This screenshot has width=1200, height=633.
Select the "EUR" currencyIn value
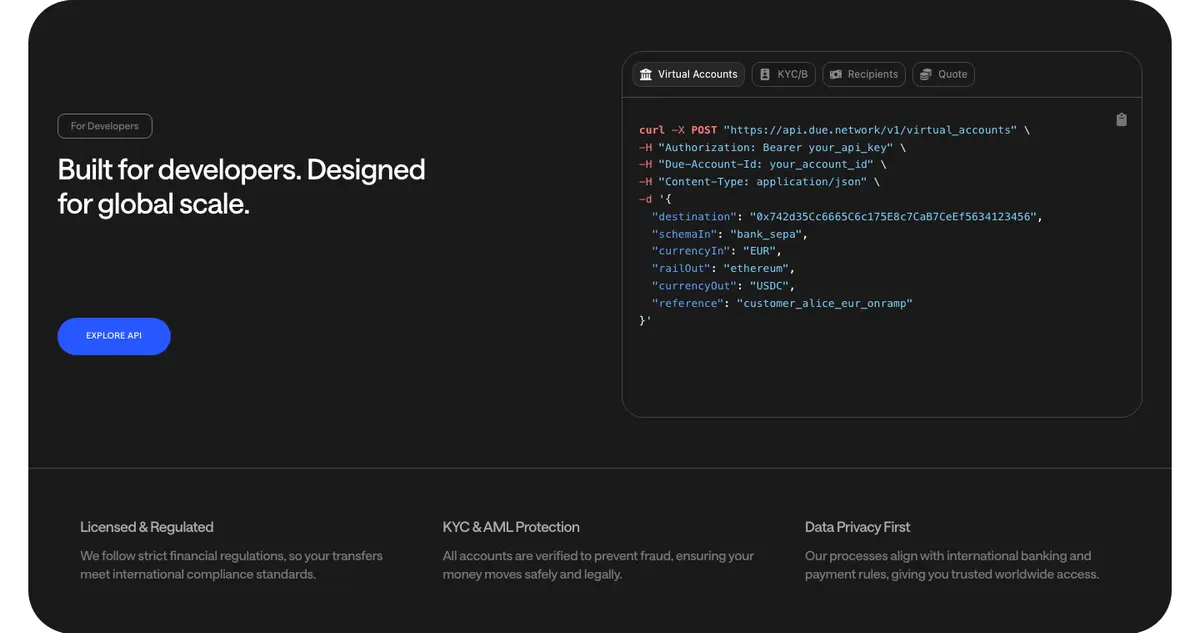(759, 252)
